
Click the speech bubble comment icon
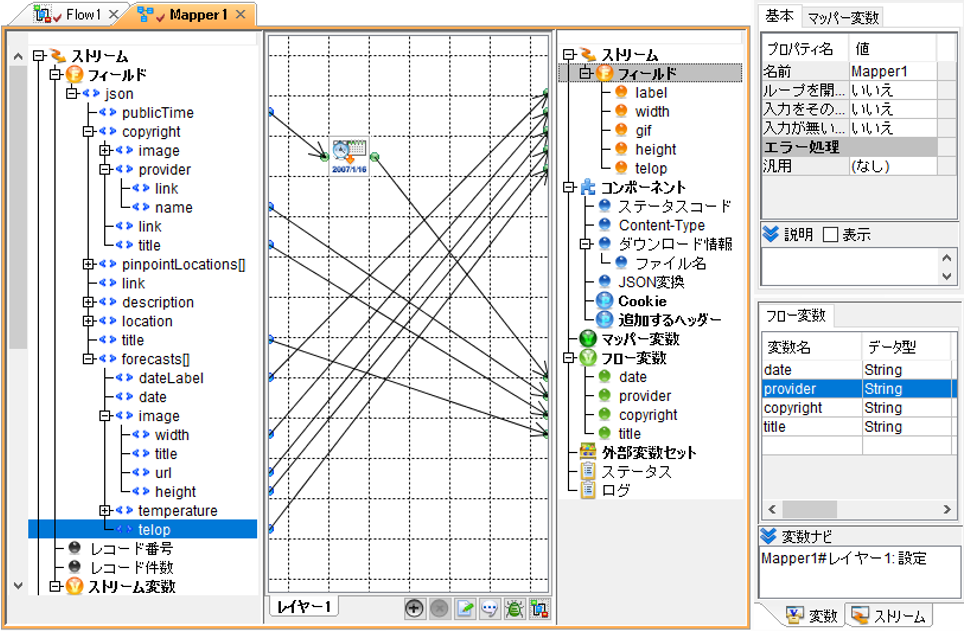click(x=489, y=609)
